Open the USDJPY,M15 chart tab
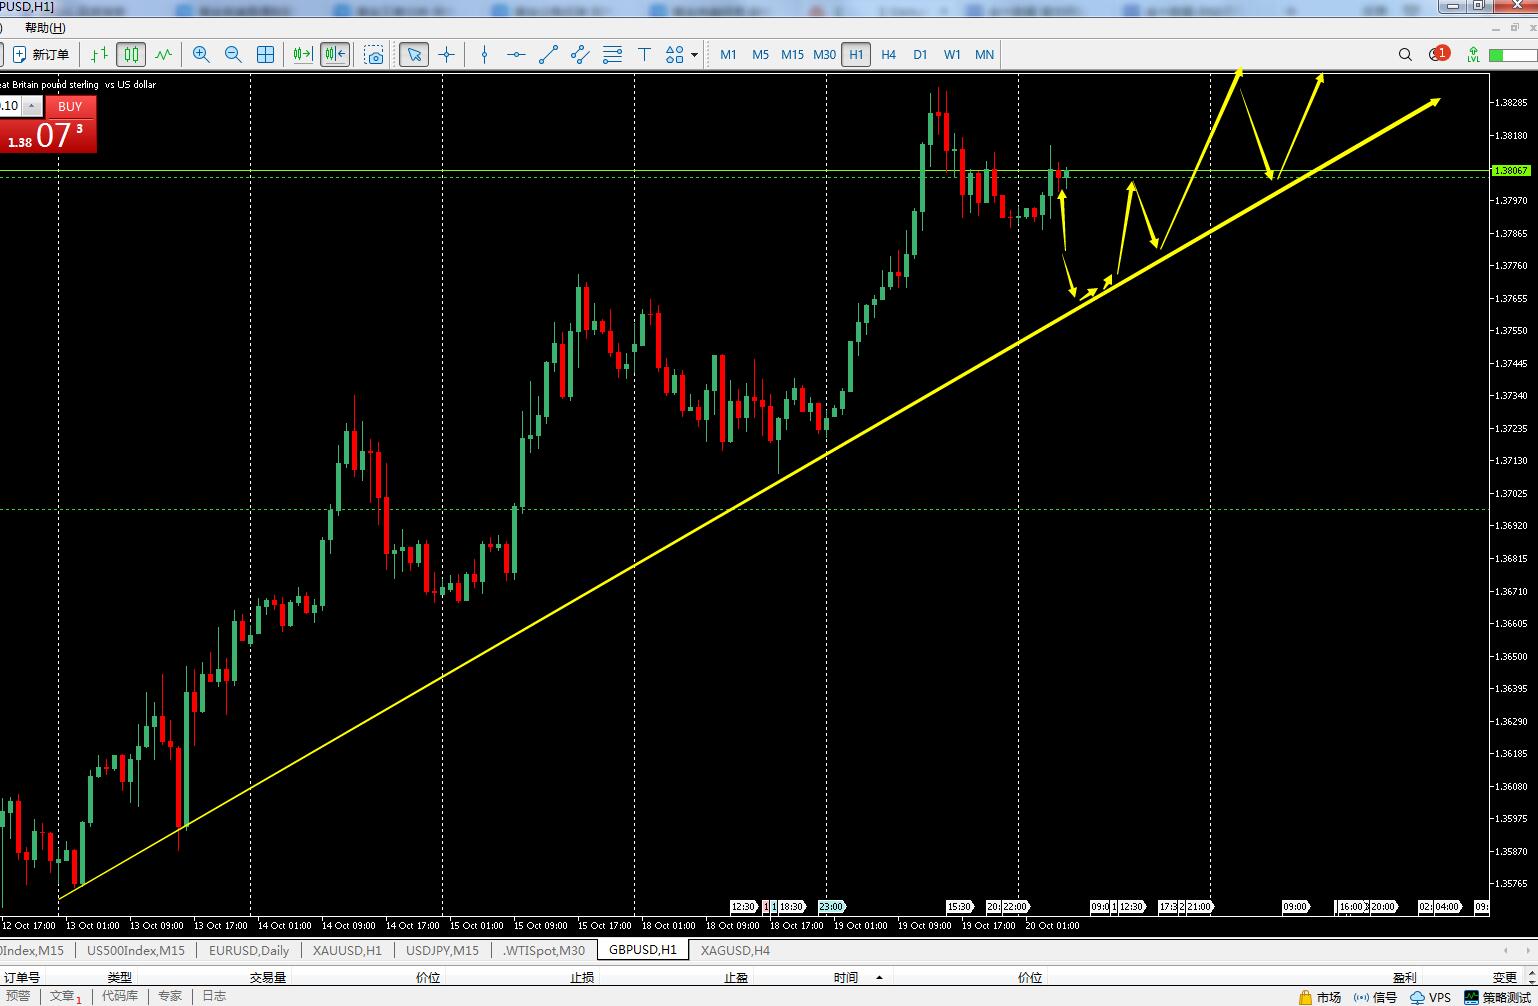Image resolution: width=1538 pixels, height=1006 pixels. pos(442,950)
